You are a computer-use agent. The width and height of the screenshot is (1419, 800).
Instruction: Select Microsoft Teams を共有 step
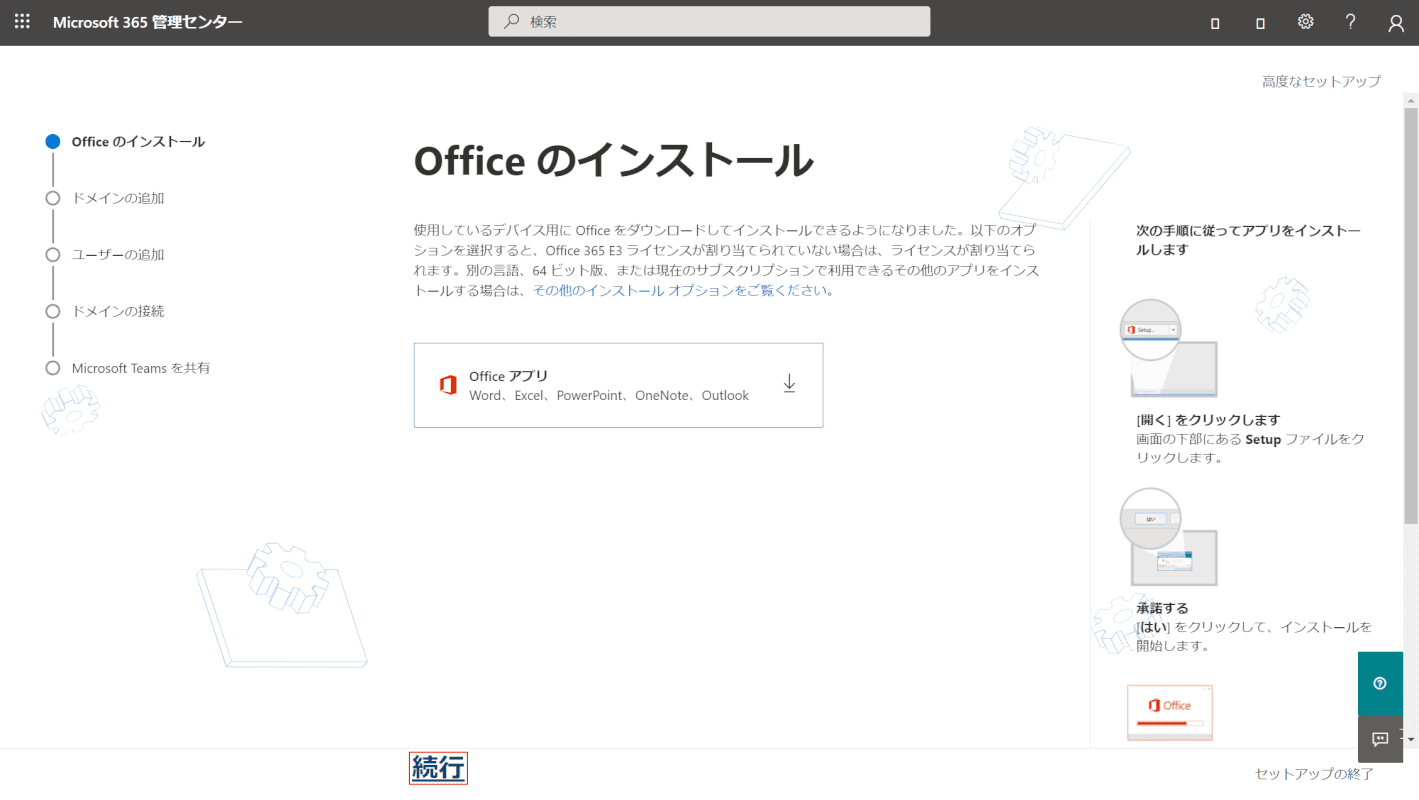141,368
